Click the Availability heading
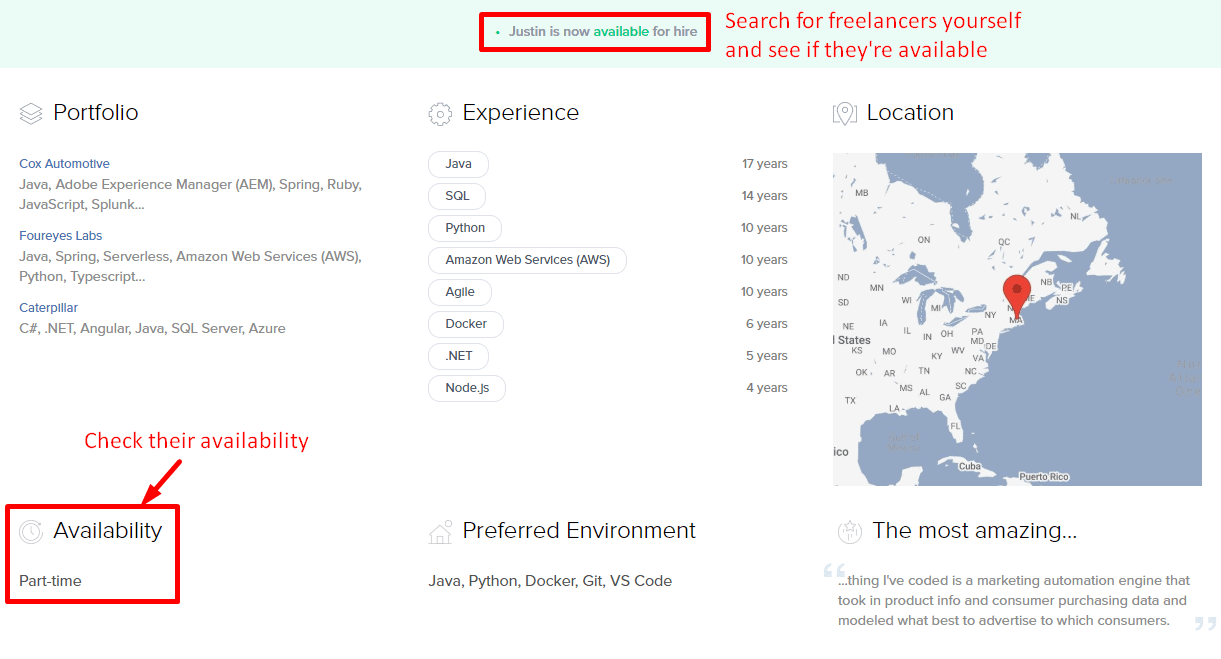Image resolution: width=1221 pixels, height=659 pixels. pyautogui.click(x=108, y=531)
